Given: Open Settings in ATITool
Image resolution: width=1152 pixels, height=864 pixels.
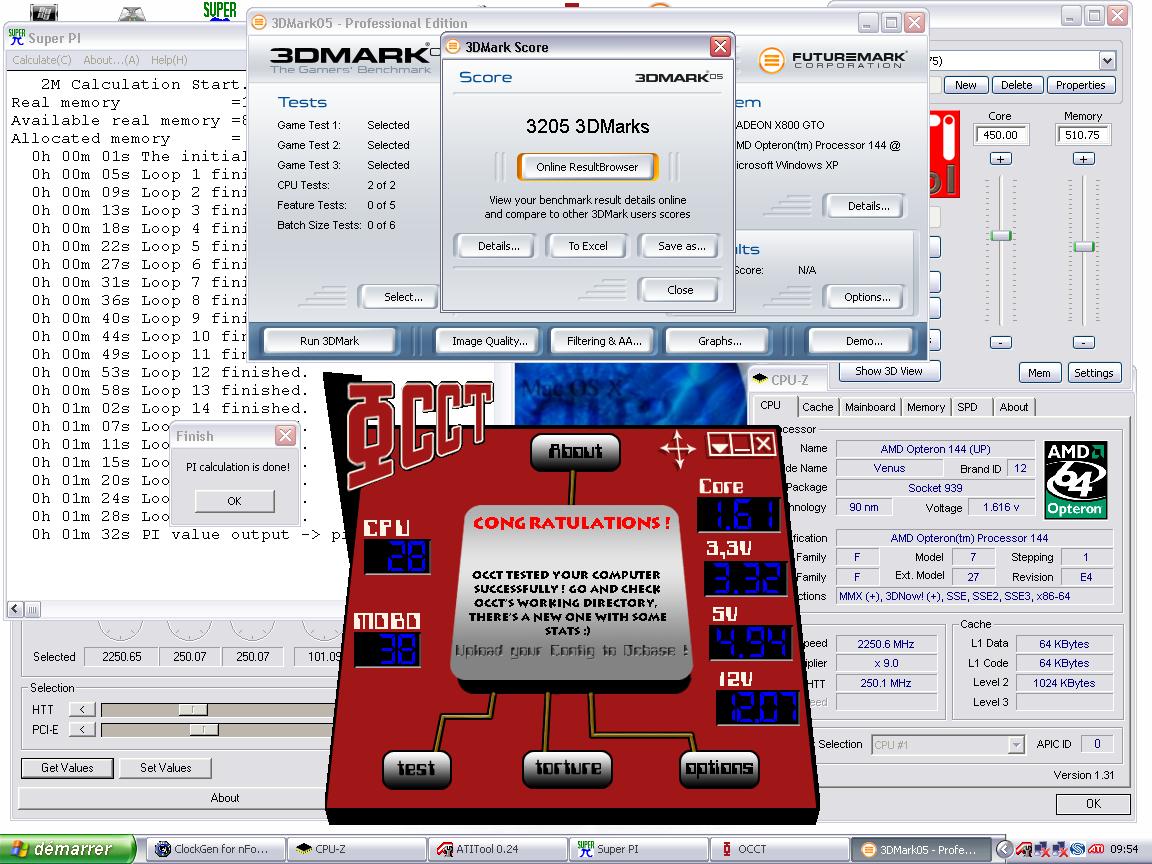Looking at the screenshot, I should [1093, 372].
